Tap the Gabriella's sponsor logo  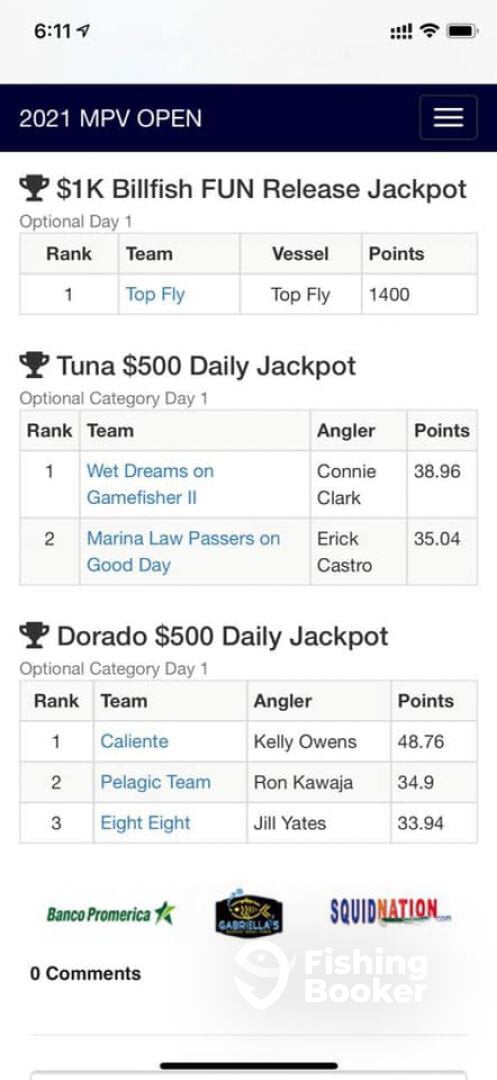point(248,913)
